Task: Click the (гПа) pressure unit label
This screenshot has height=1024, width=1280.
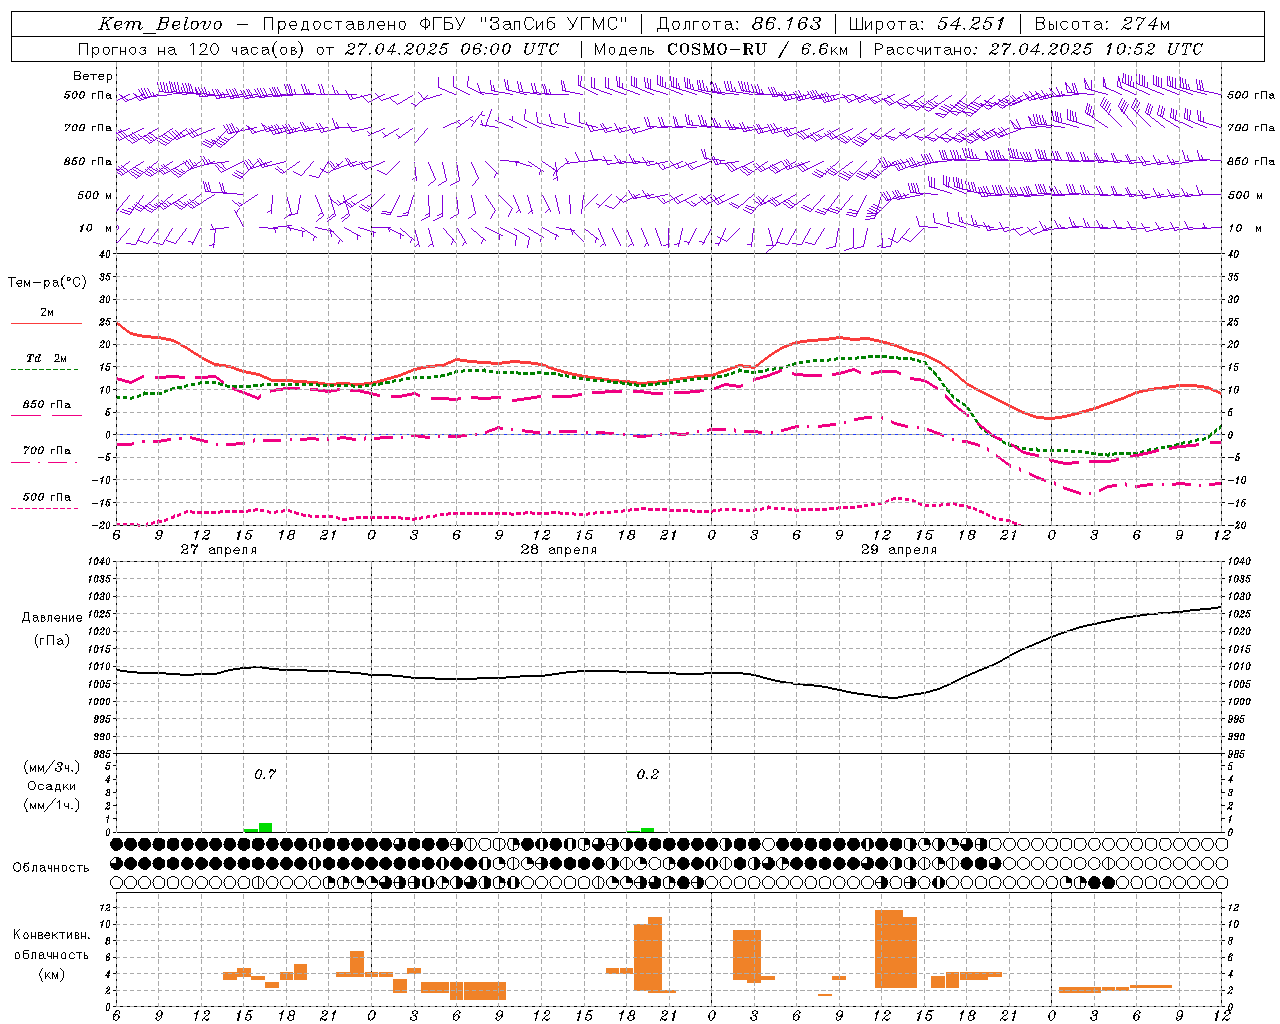Action: coord(52,641)
